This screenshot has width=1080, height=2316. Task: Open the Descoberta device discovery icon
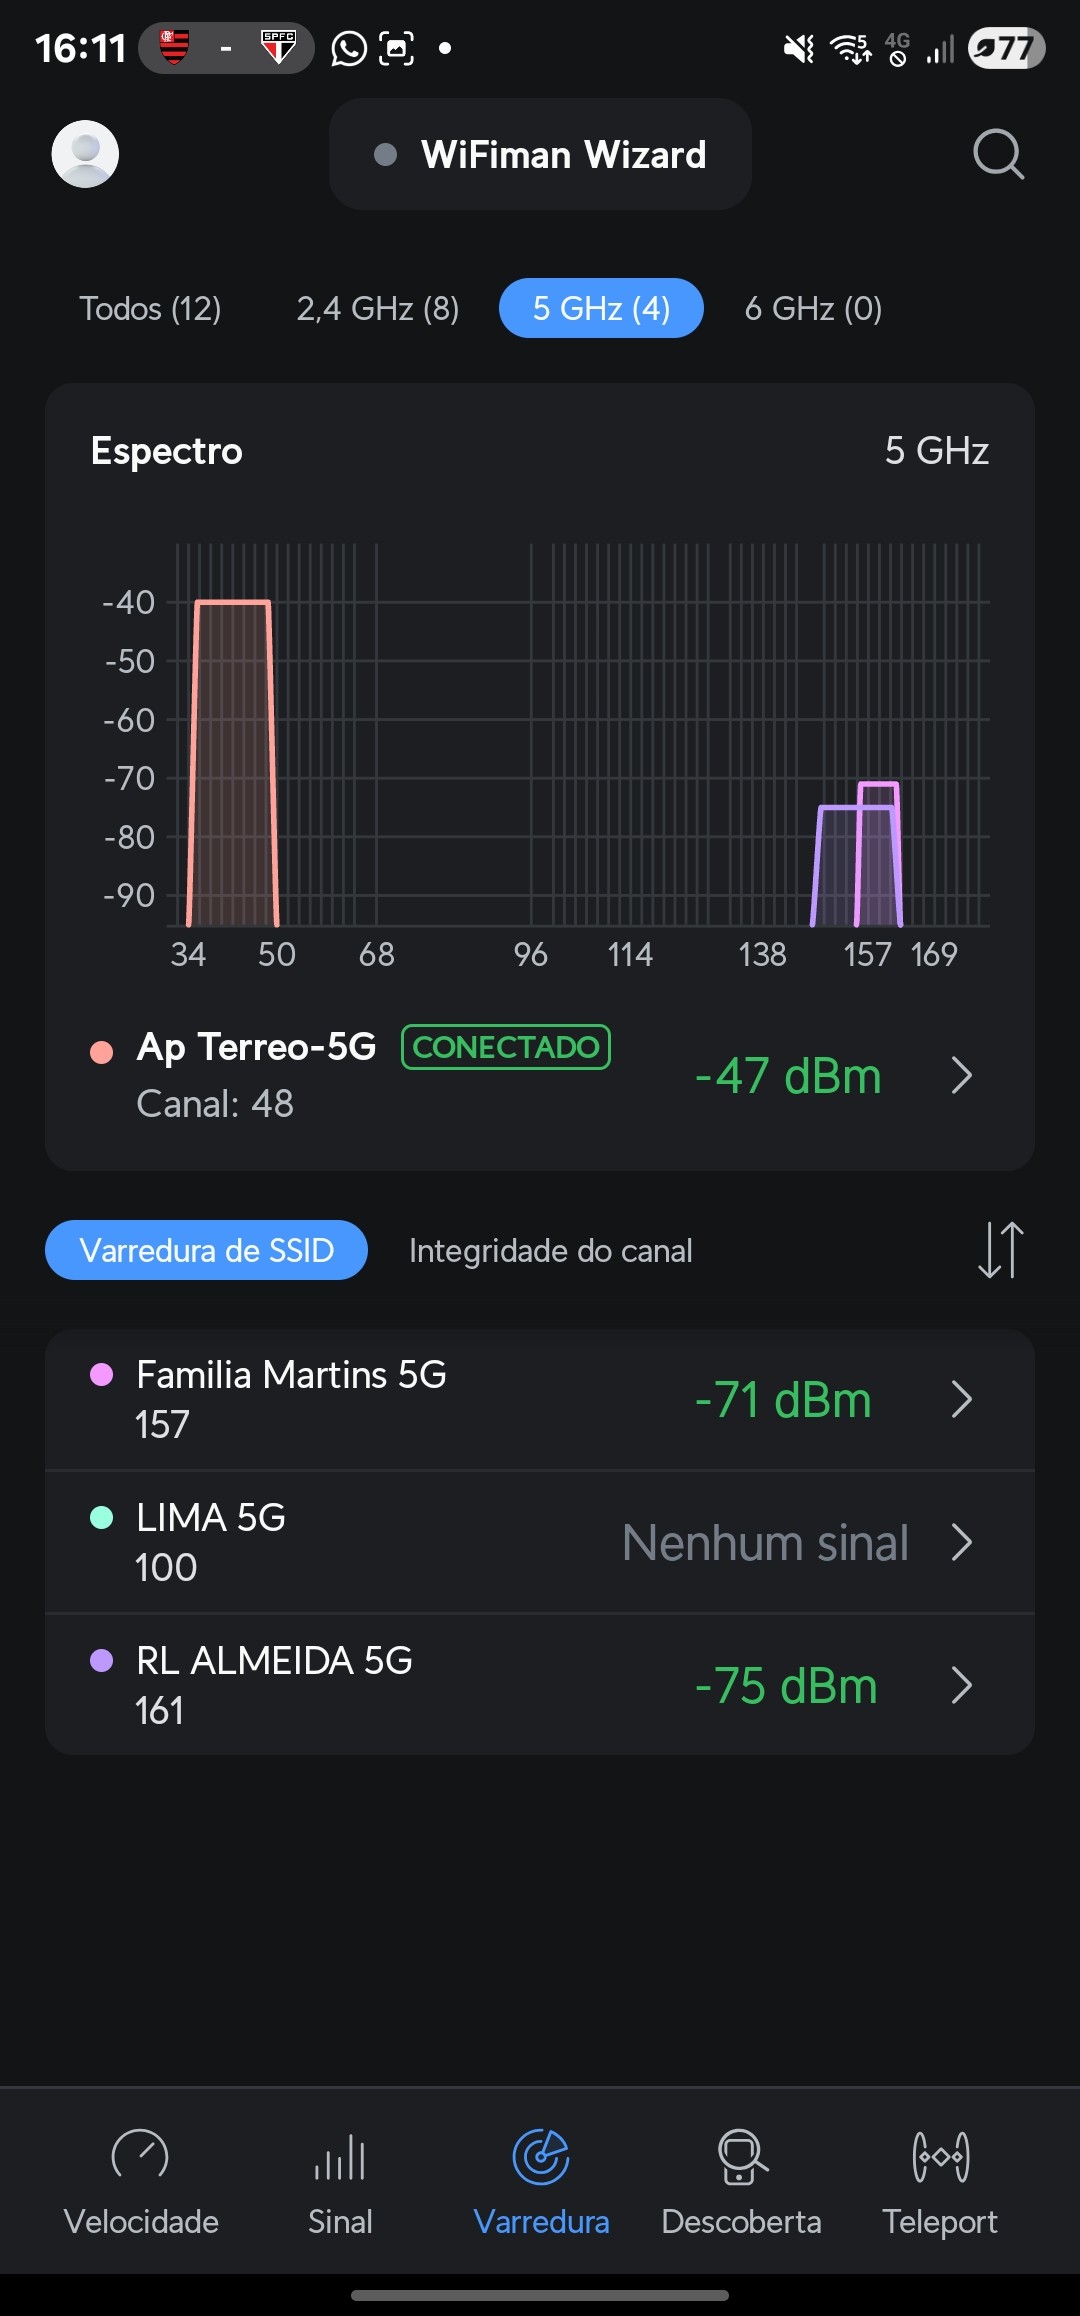point(741,2157)
